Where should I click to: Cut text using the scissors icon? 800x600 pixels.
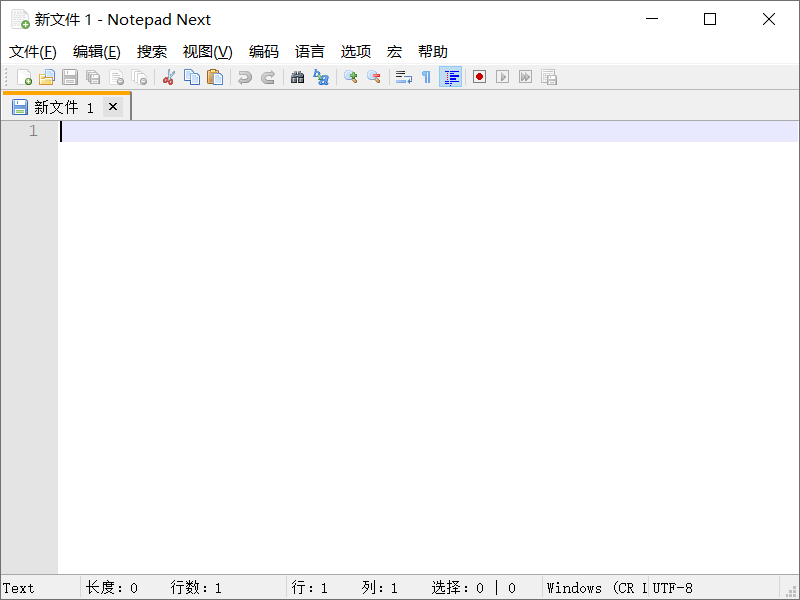168,77
